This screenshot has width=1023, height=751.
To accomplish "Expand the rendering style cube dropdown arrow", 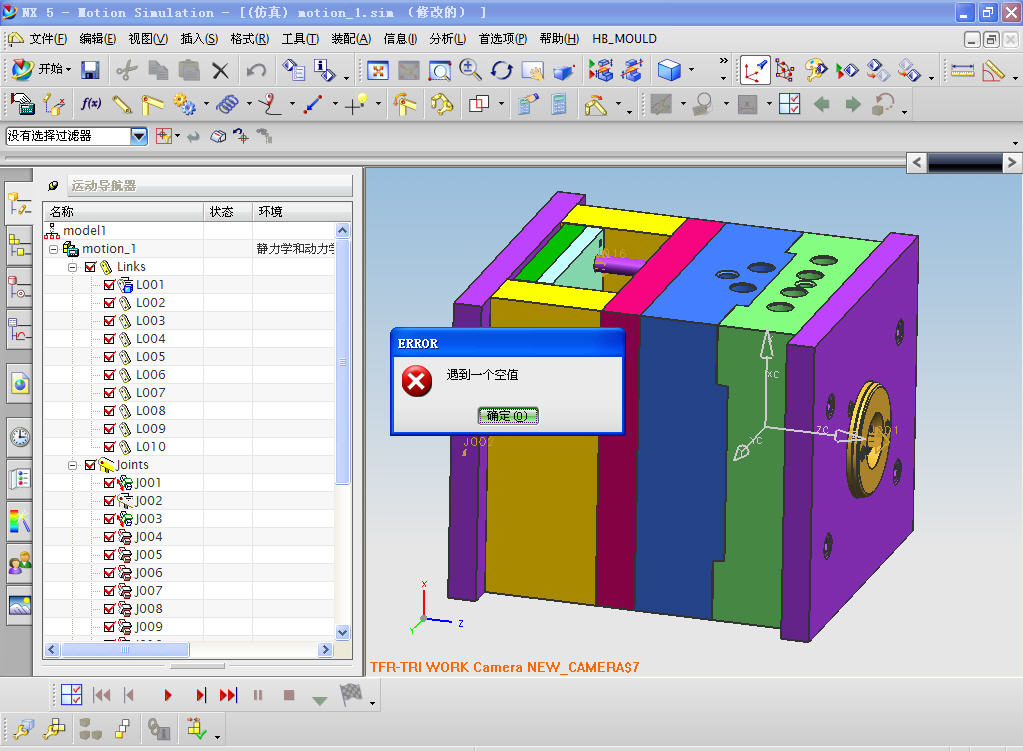I will [692, 69].
